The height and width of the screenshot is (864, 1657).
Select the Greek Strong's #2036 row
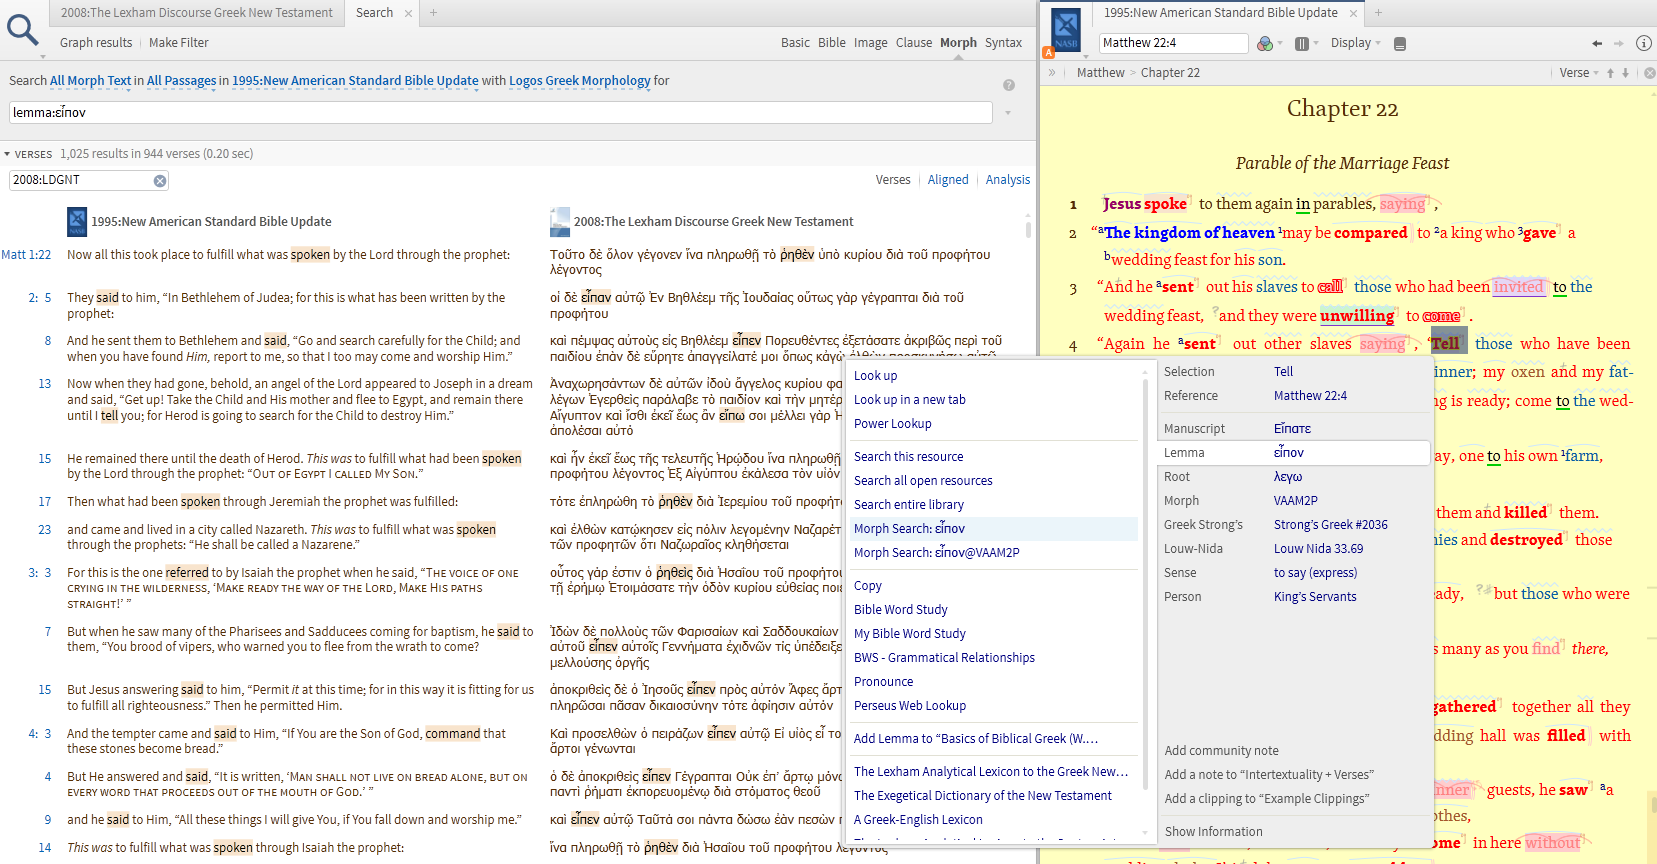[x=1293, y=525]
